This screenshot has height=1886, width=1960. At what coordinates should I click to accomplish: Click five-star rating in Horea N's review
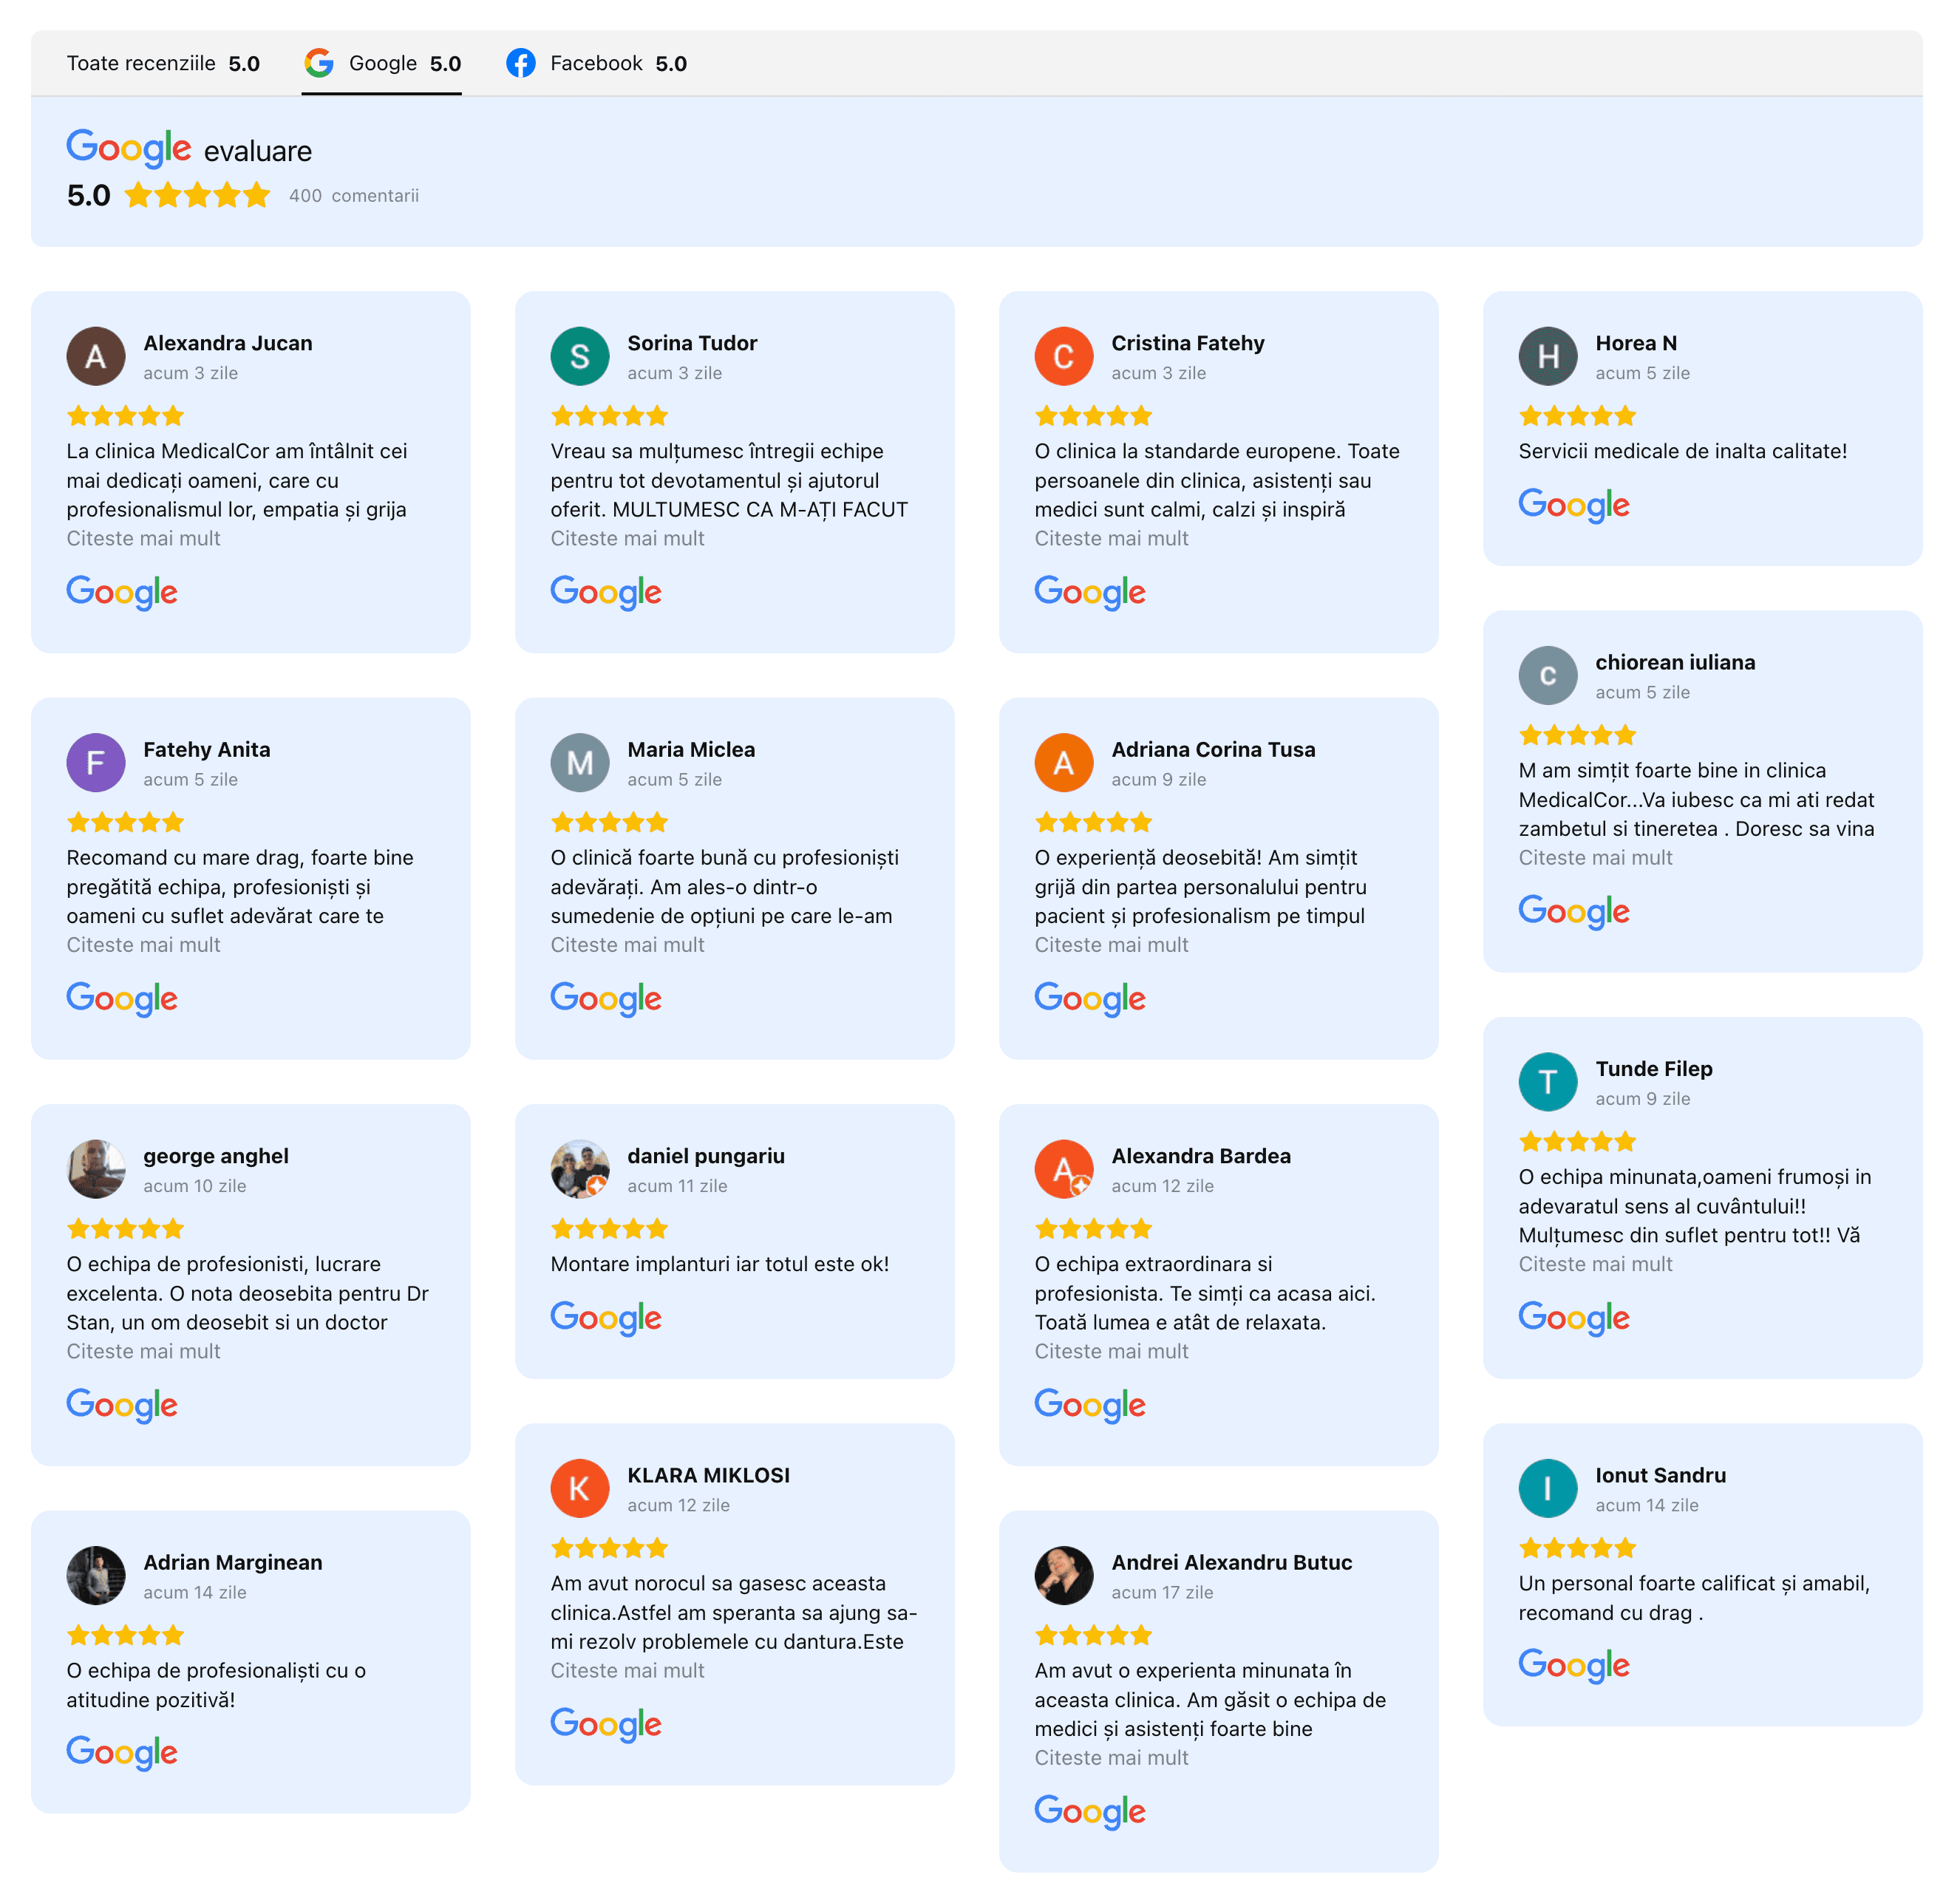1577,416
